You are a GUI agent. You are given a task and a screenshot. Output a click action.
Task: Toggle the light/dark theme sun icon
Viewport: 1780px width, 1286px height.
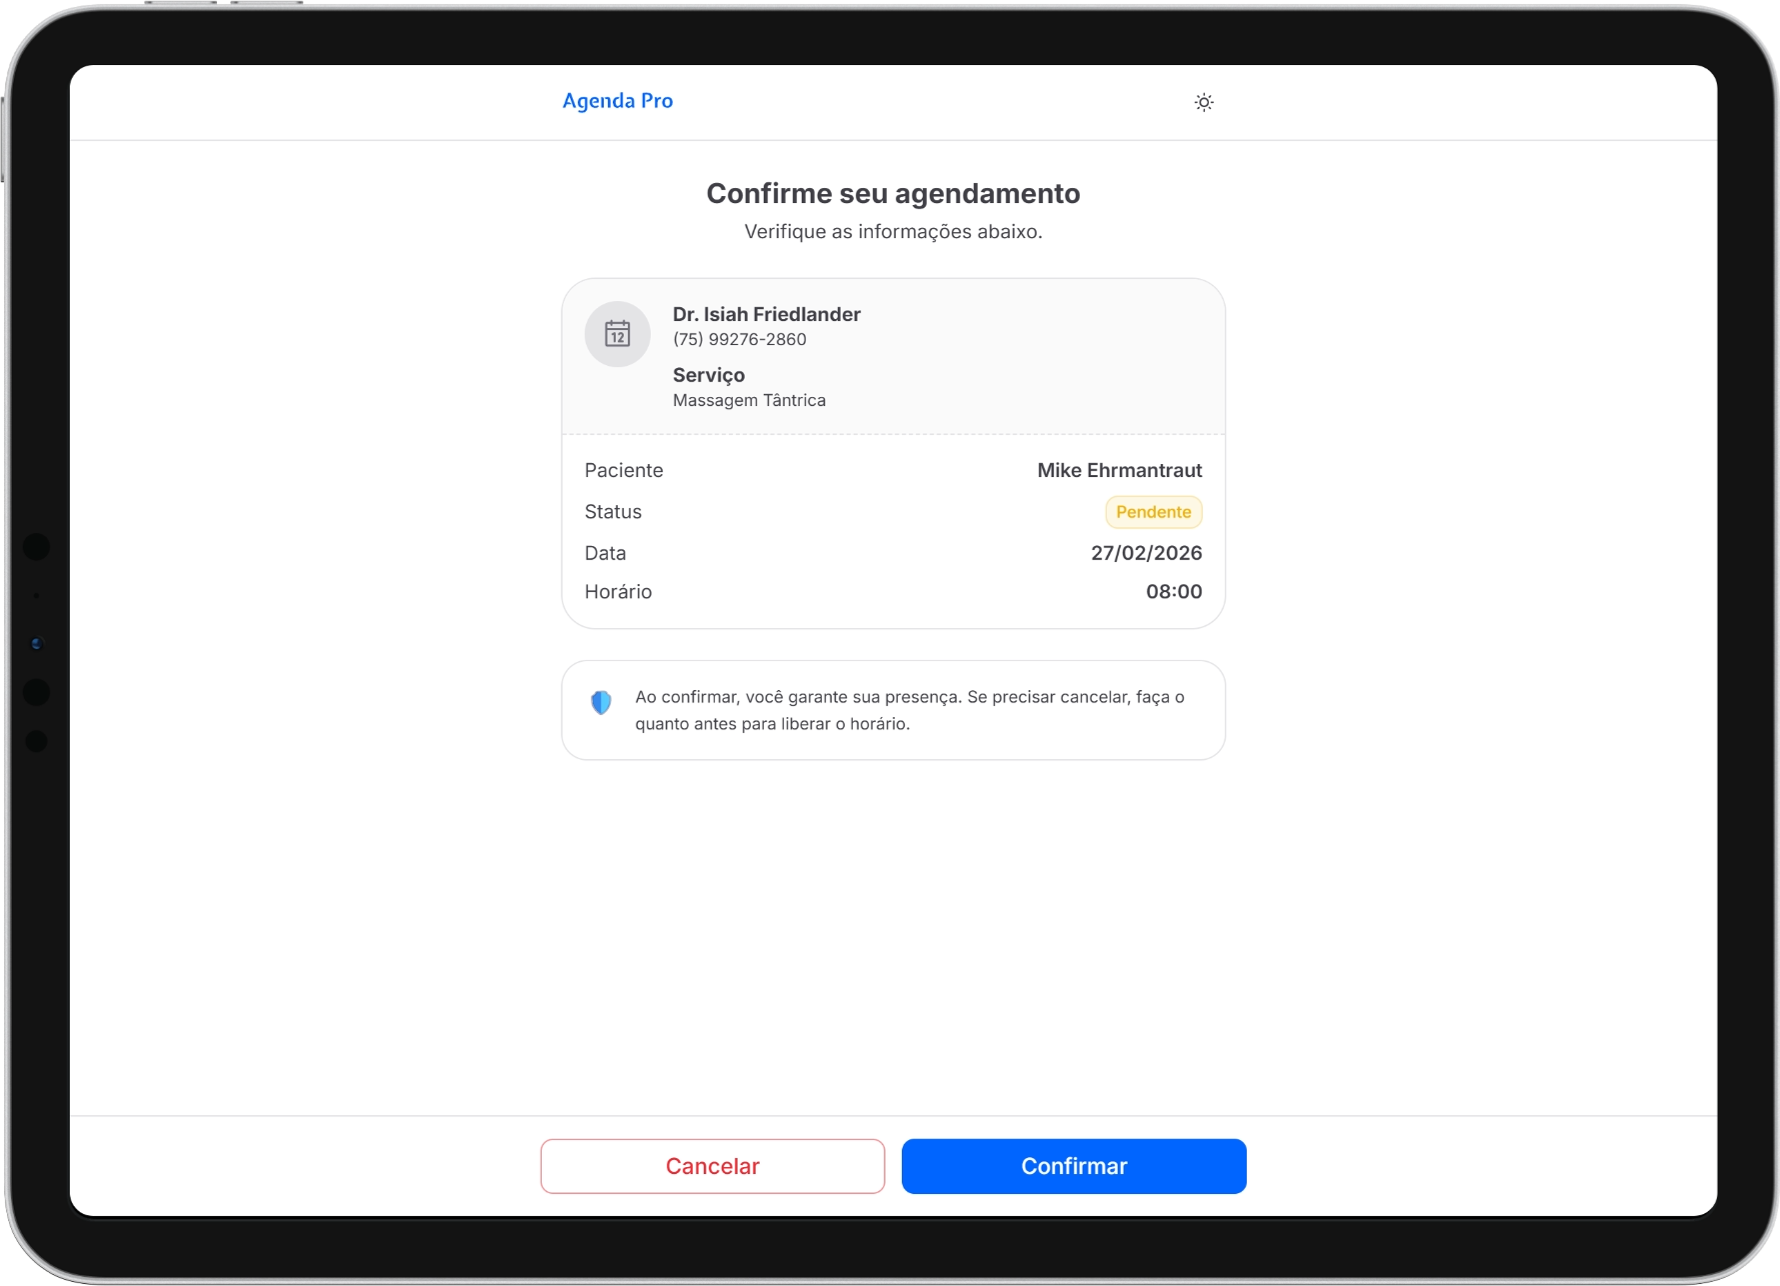(x=1203, y=102)
